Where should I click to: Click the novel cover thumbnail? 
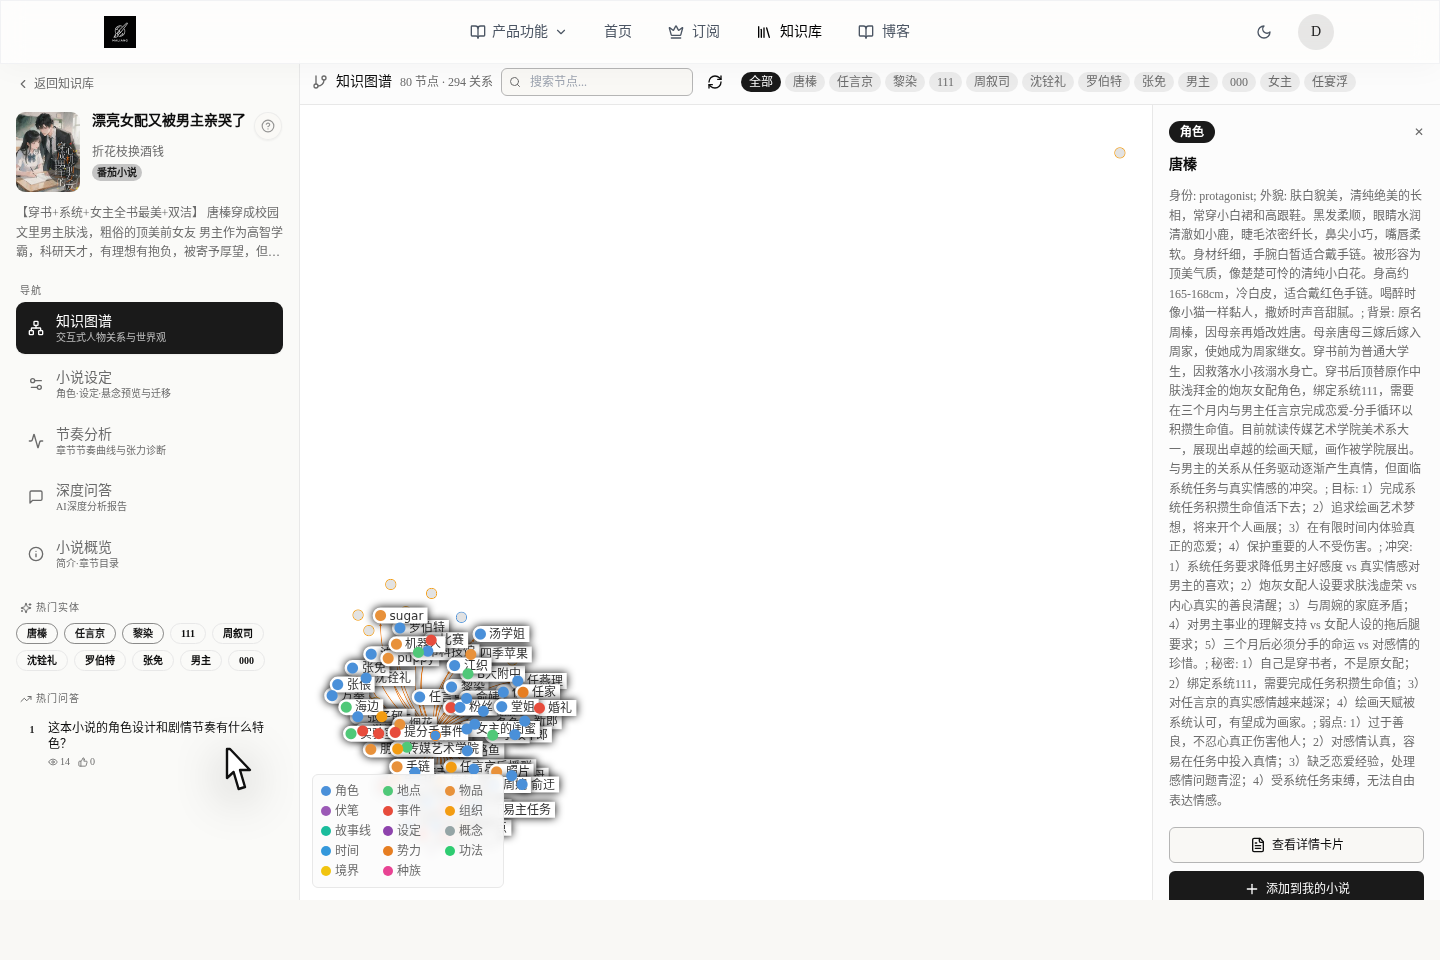coord(48,152)
